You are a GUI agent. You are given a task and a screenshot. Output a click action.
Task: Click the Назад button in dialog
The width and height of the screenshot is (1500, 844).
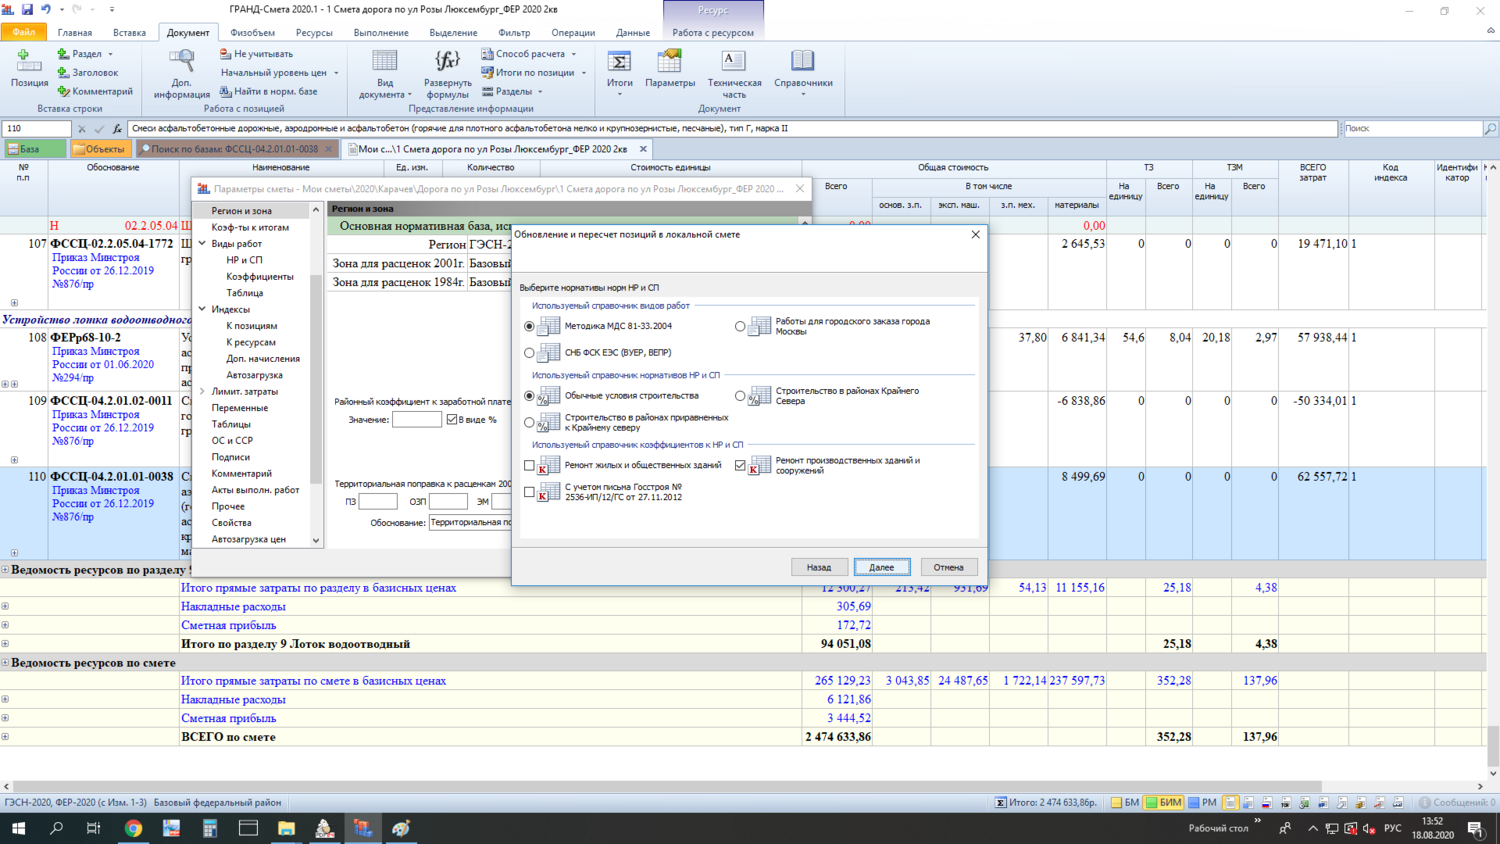818,567
